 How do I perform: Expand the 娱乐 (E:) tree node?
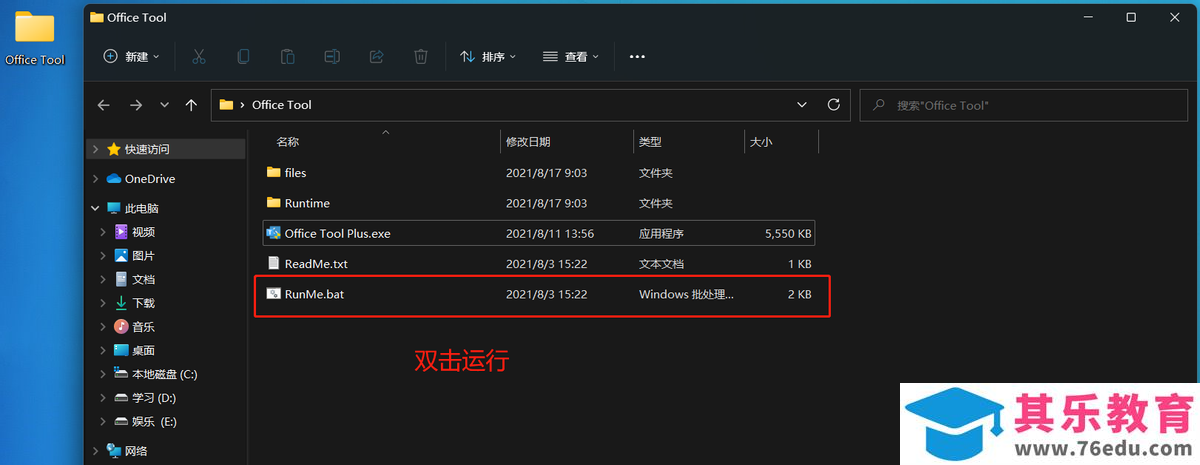103,422
